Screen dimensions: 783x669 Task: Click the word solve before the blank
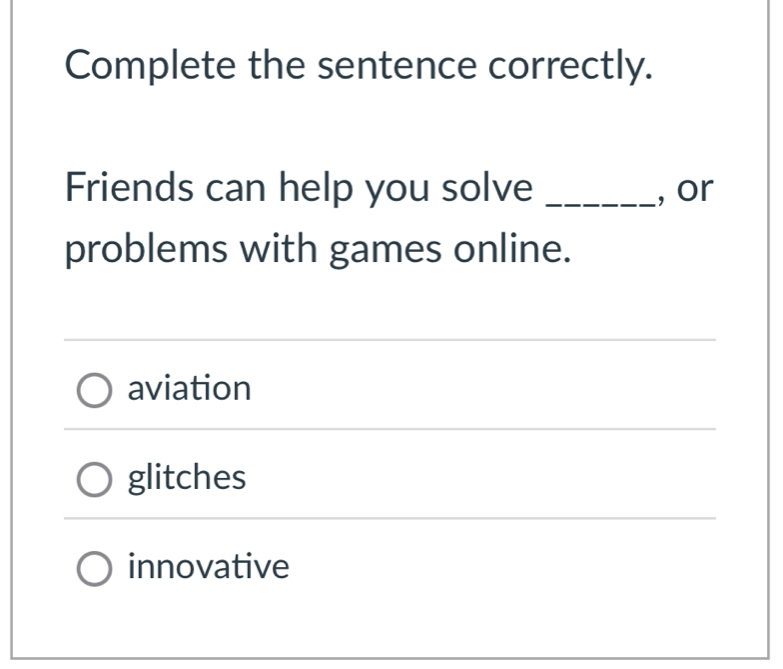pos(488,188)
